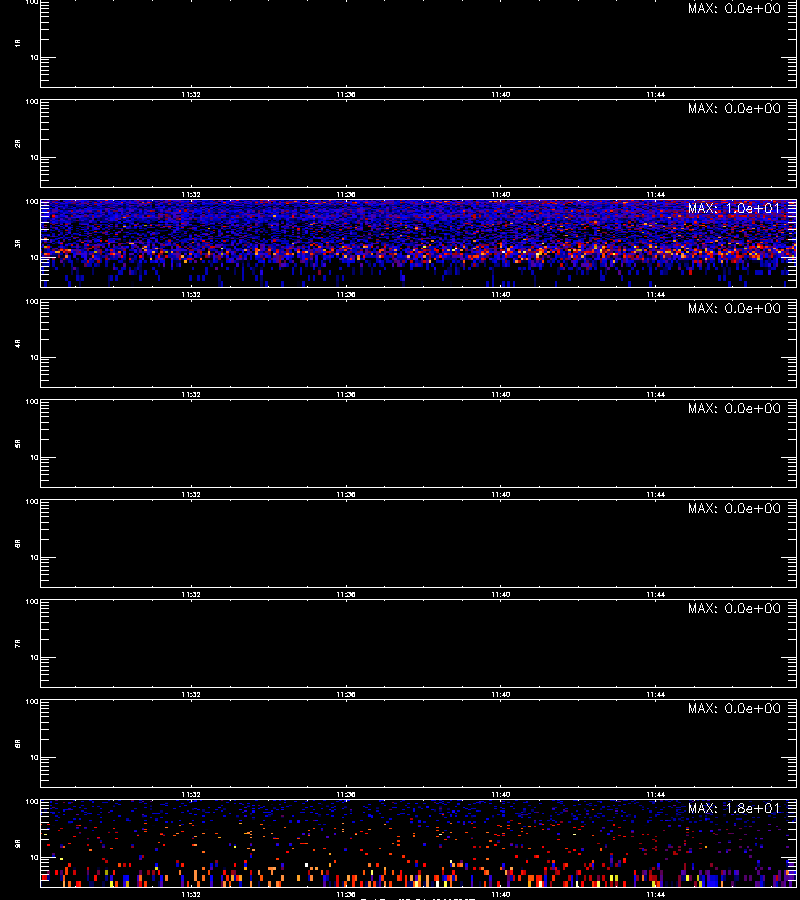This screenshot has height=900, width=800.
Task: Select the 1R y-axis title
Action: tap(18, 43)
